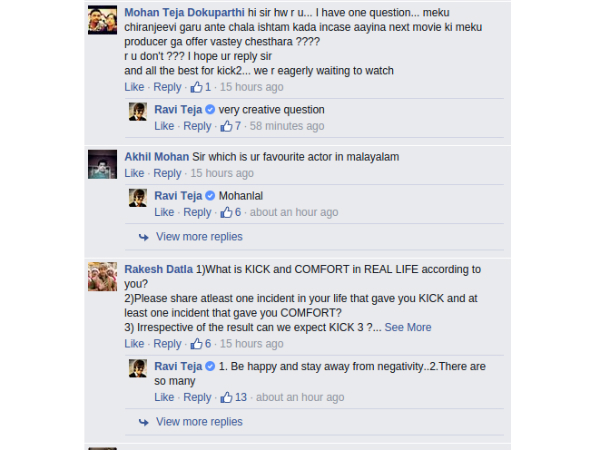Like Ravi Teja's "very creative question" reply

coord(164,126)
